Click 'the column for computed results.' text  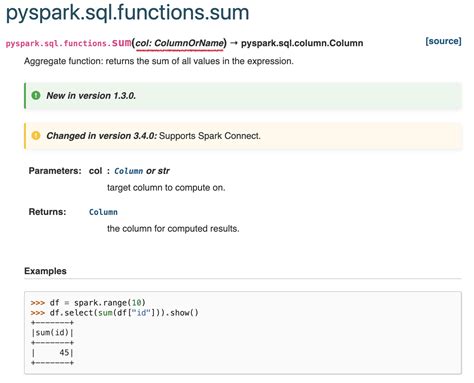173,229
